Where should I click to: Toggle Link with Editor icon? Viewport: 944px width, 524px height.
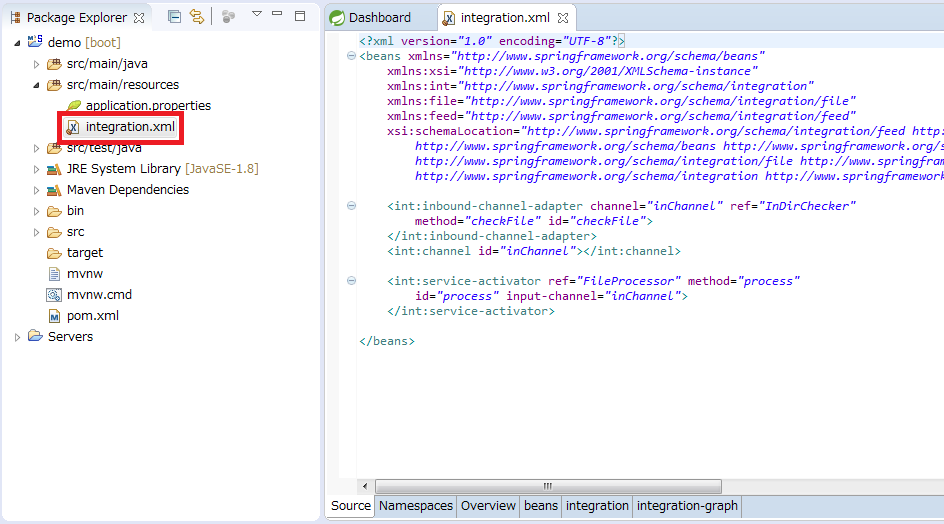click(x=197, y=17)
